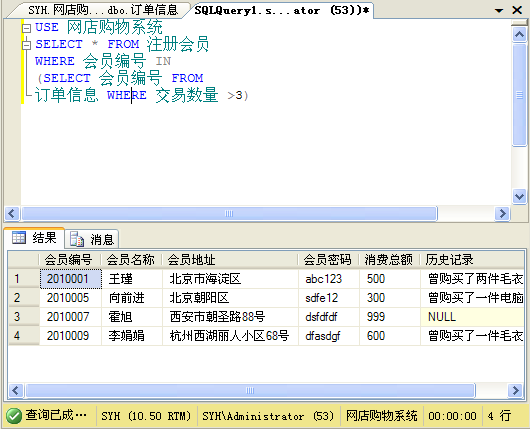Click results grid scrollbar left arrow
530x429 pixels.
(16, 390)
